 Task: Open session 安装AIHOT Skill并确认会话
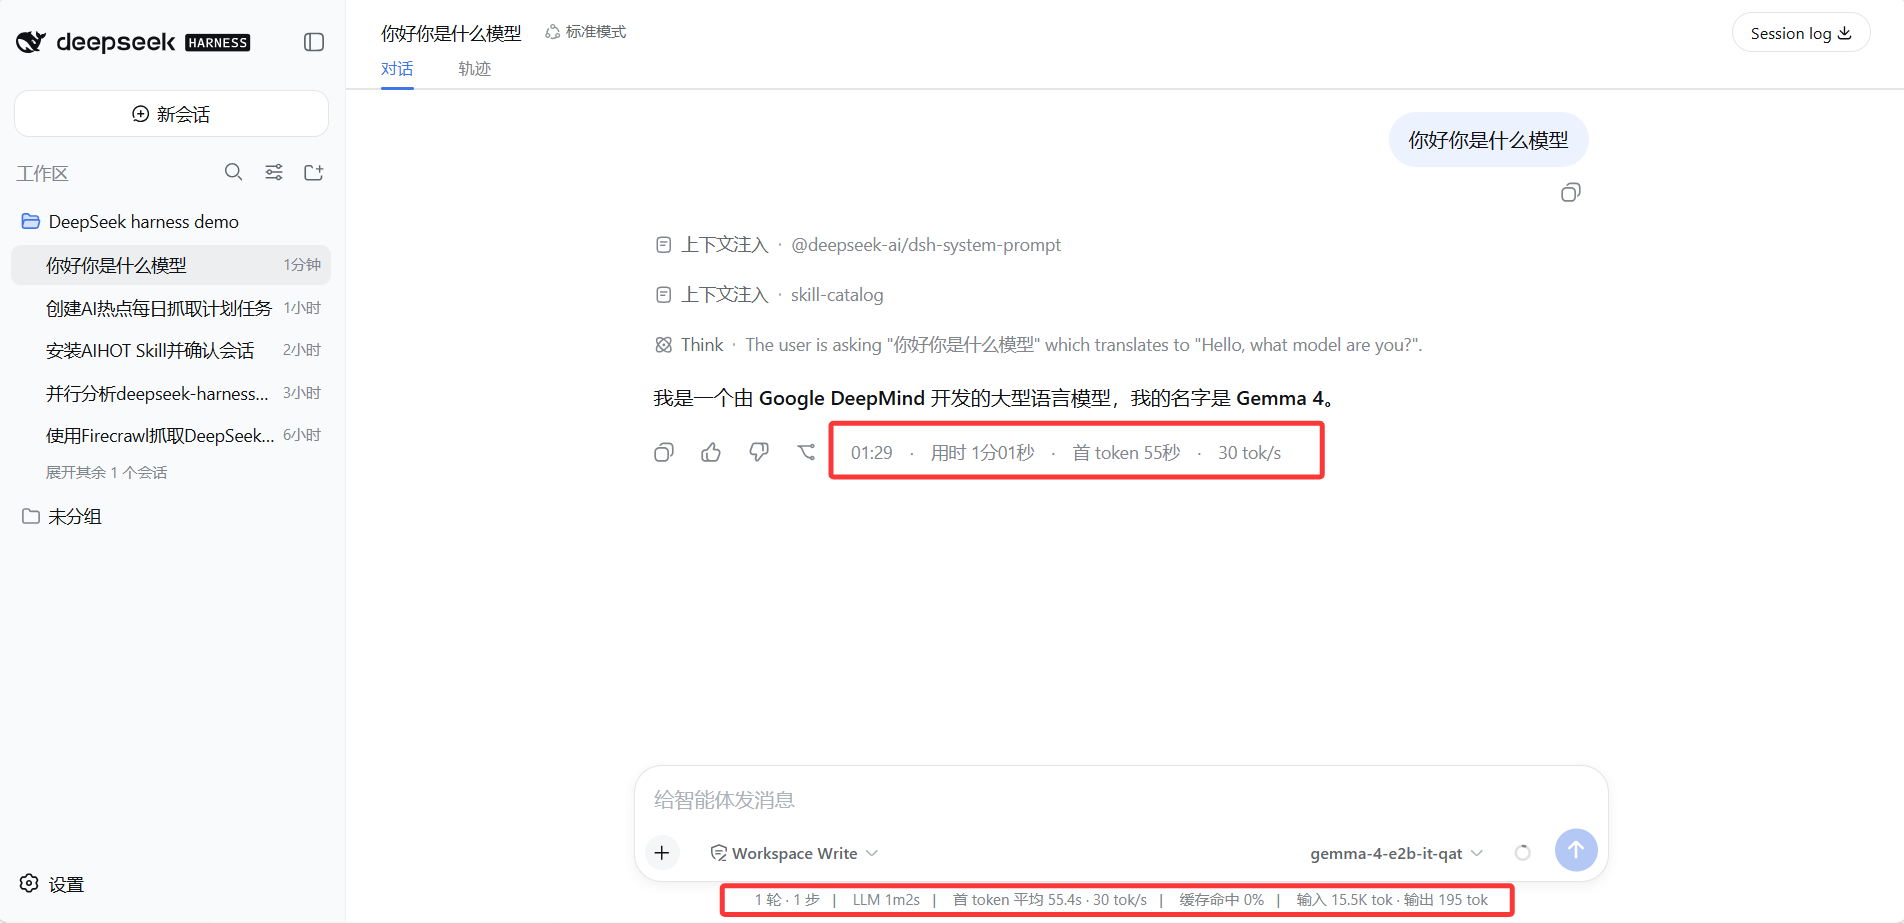[171, 350]
